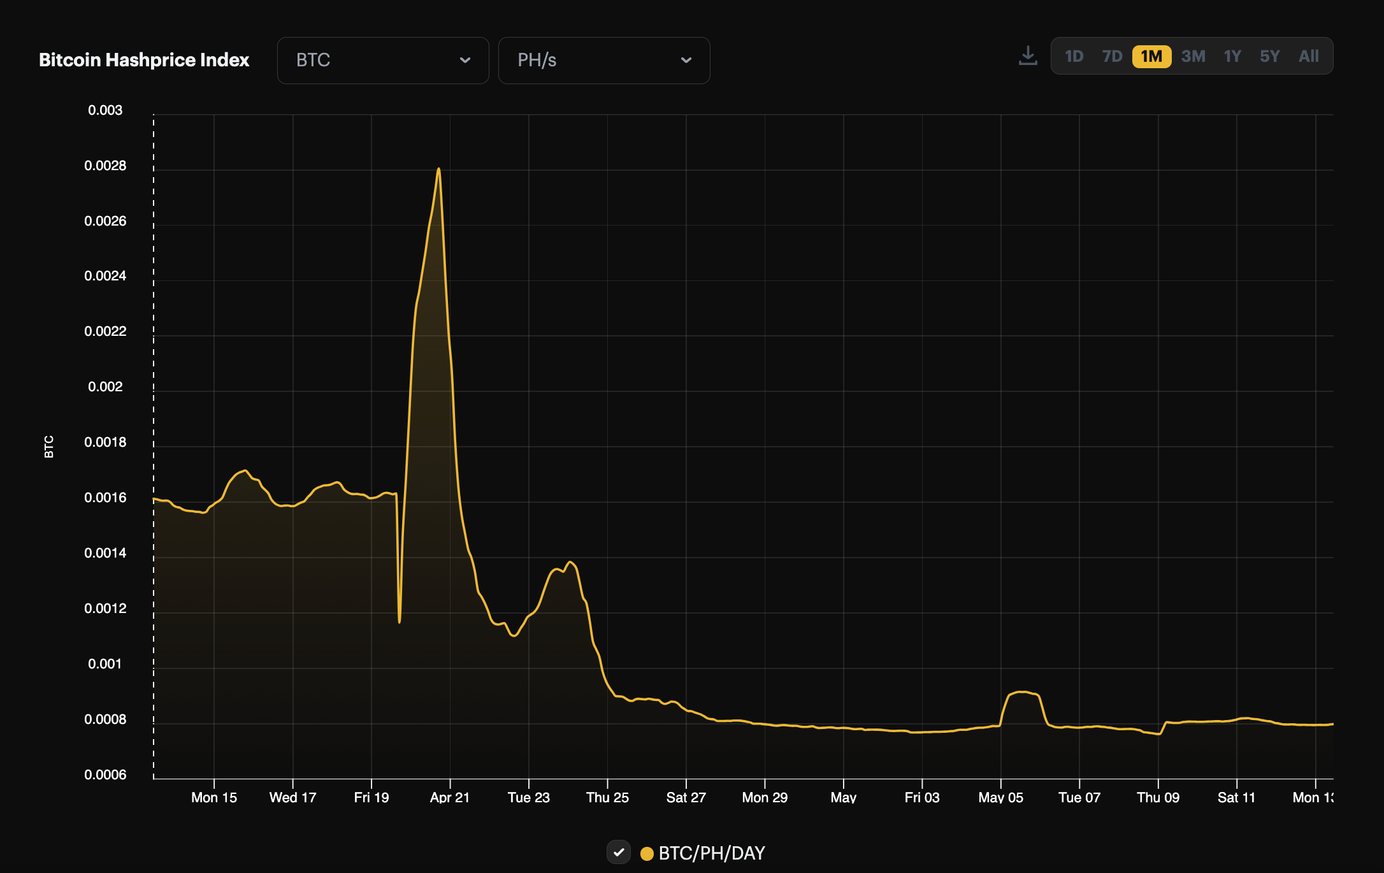Screen dimensions: 1384x873
Task: Click the chevron arrow in BTC selector
Action: point(465,60)
